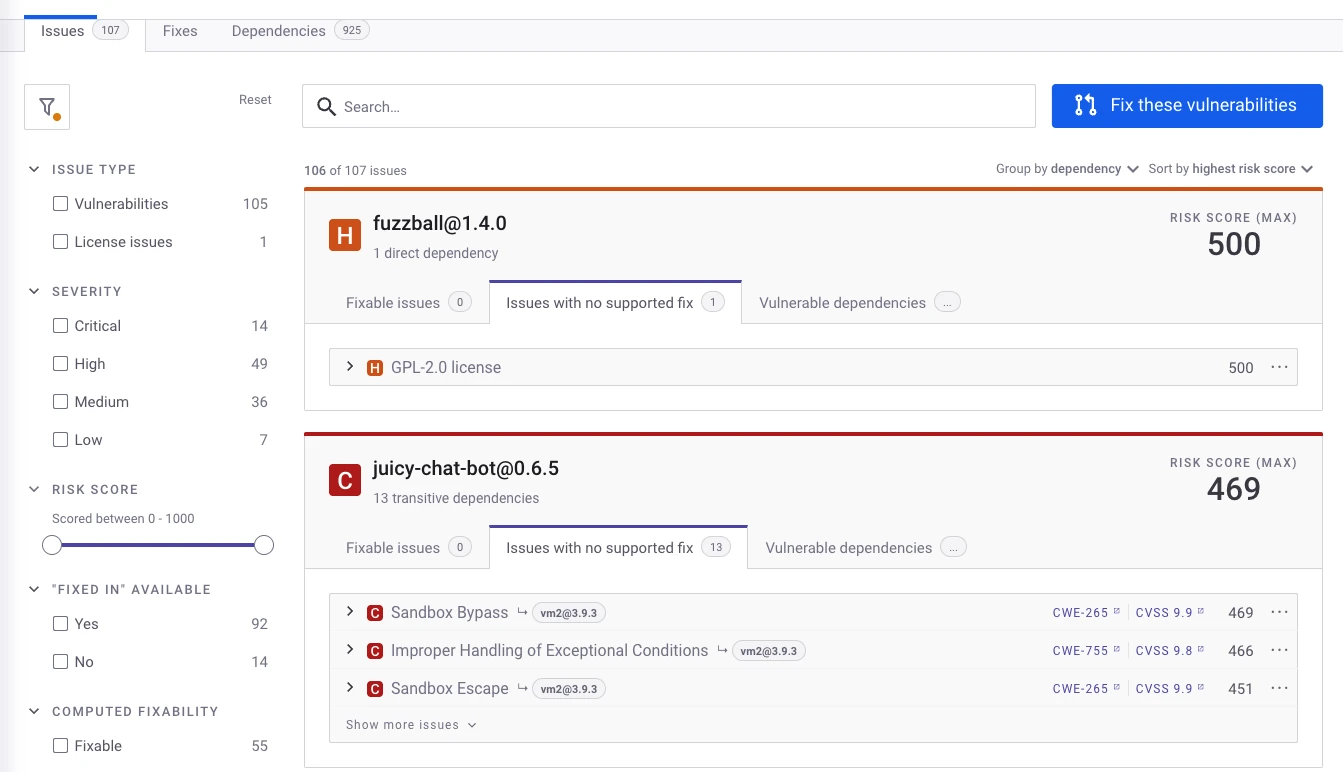This screenshot has height=772, width=1343.
Task: Click the search magnifier icon
Action: click(x=326, y=107)
